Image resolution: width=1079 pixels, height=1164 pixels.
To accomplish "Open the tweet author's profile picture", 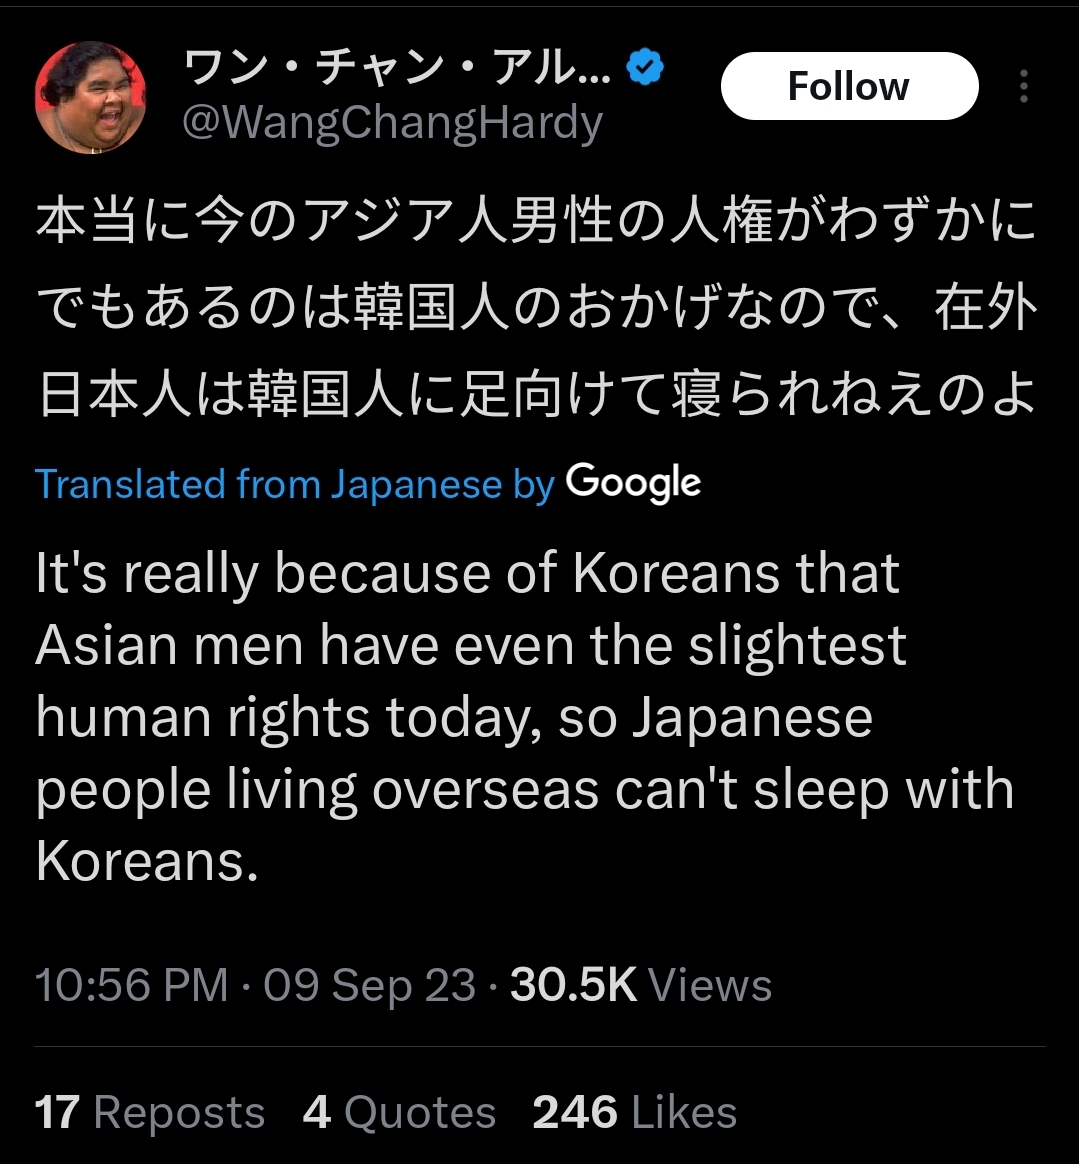I will 90,97.
